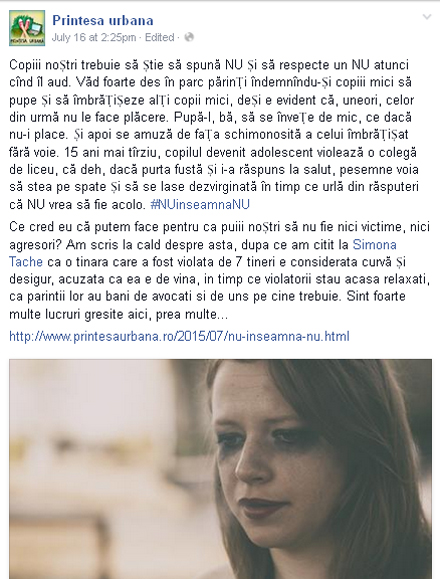The height and width of the screenshot is (579, 440).
Task: Click the opening words 'Copiii noștri trebuie'
Action: pos(65,65)
